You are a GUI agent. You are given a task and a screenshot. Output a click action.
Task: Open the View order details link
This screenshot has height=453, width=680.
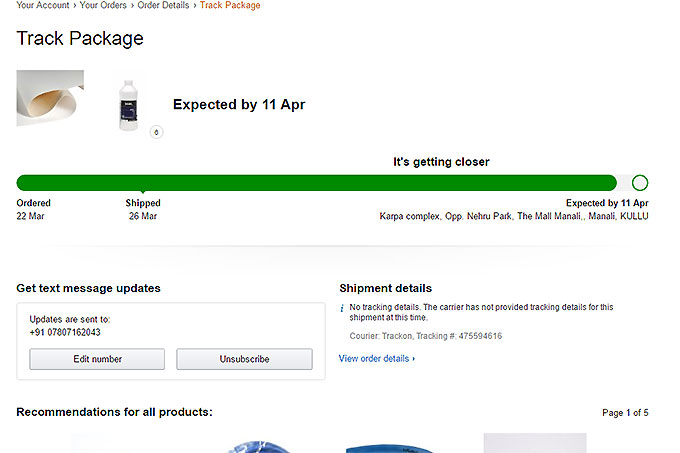point(376,358)
